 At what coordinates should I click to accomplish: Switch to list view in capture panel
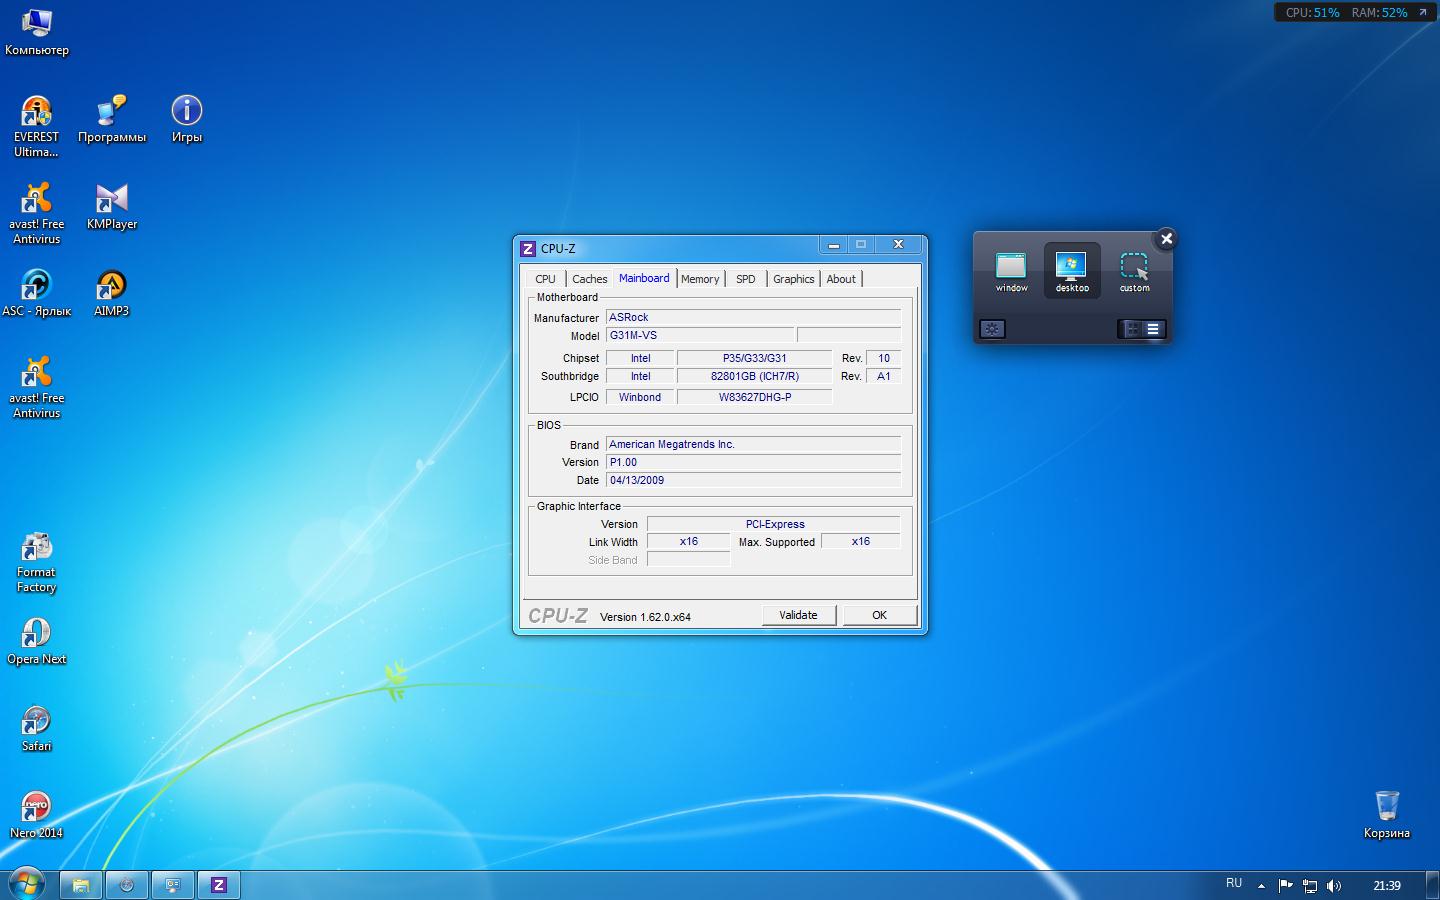[1153, 329]
